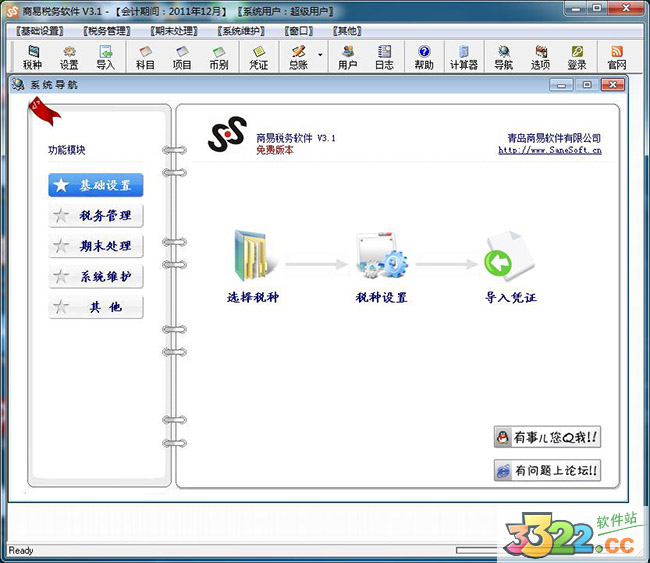Image resolution: width=650 pixels, height=563 pixels.
Task: Open the 导入凭证 green arrow icon
Action: (x=509, y=255)
